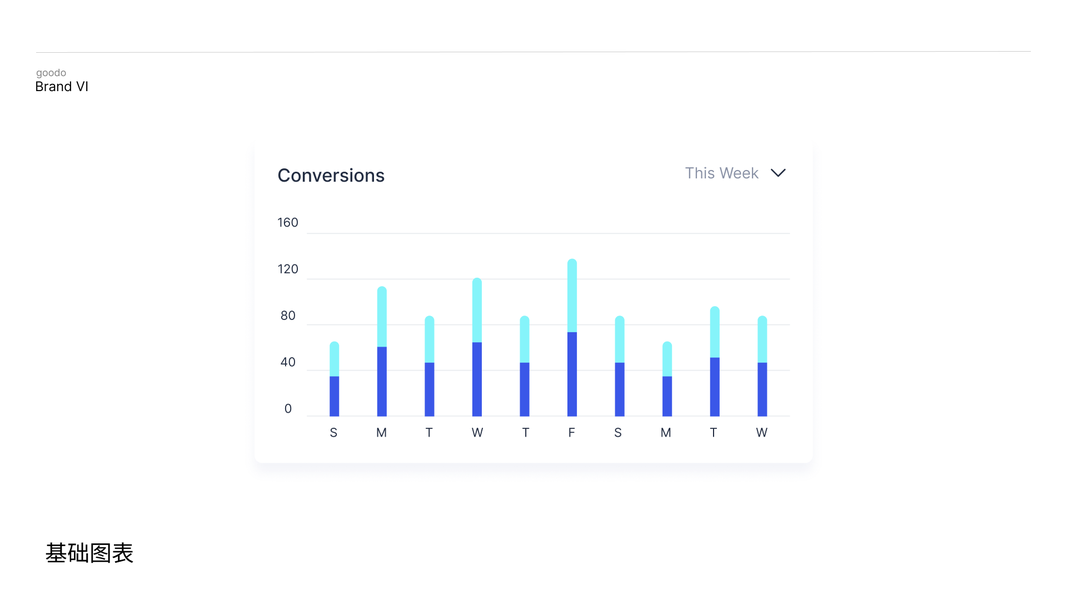The height and width of the screenshot is (600, 1067).
Task: Click the 80 y-axis label
Action: 288,316
